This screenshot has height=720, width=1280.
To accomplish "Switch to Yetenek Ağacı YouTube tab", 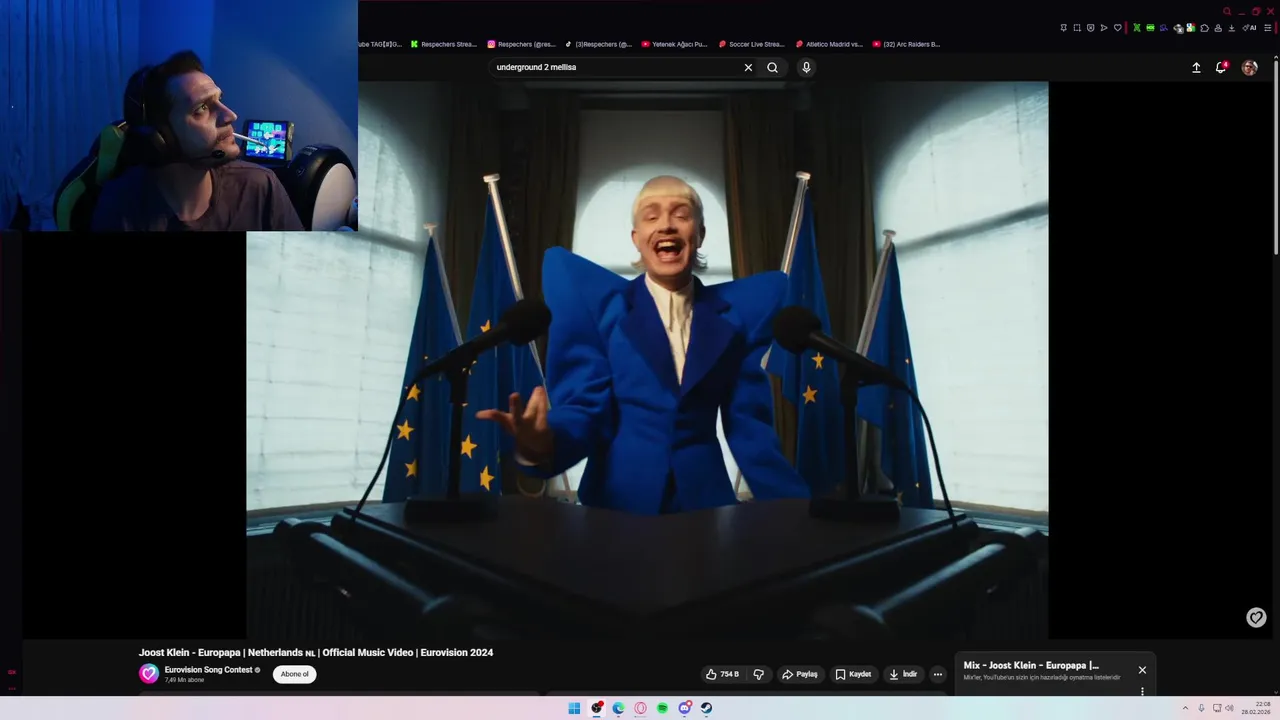I will click(675, 44).
